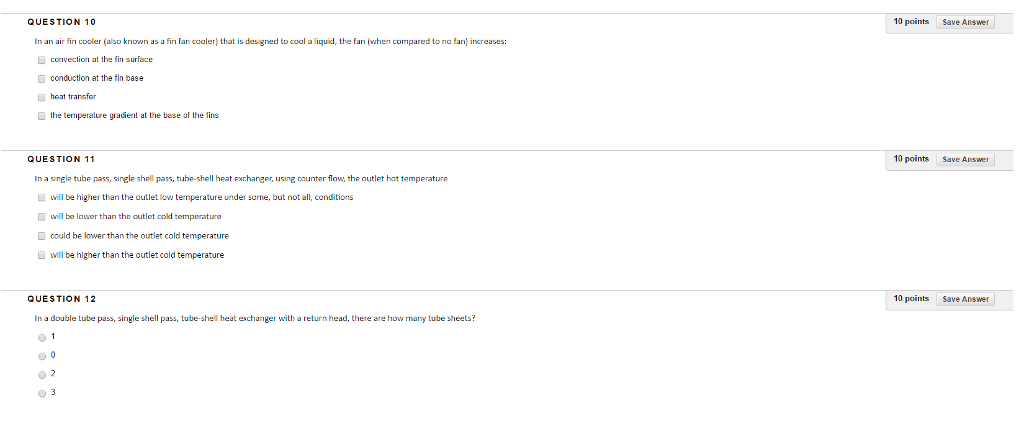1024x421 pixels.
Task: Check 'convection at the fin surface' option
Action: pyautogui.click(x=41, y=60)
